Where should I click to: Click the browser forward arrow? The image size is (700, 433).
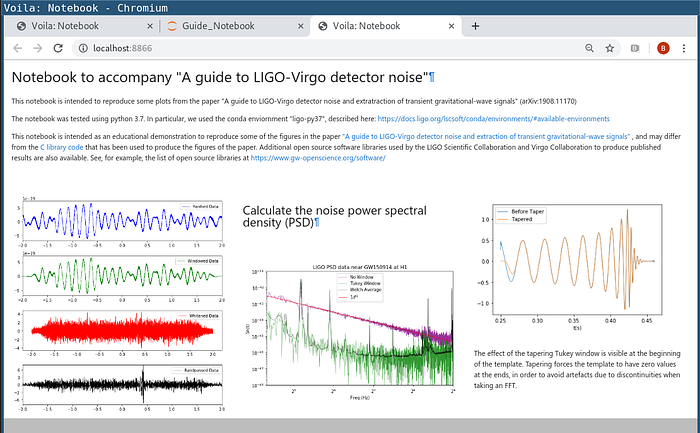(38, 48)
